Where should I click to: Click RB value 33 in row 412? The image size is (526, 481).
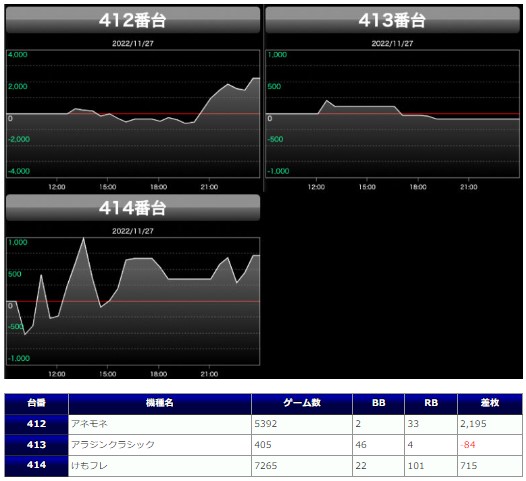pos(413,424)
